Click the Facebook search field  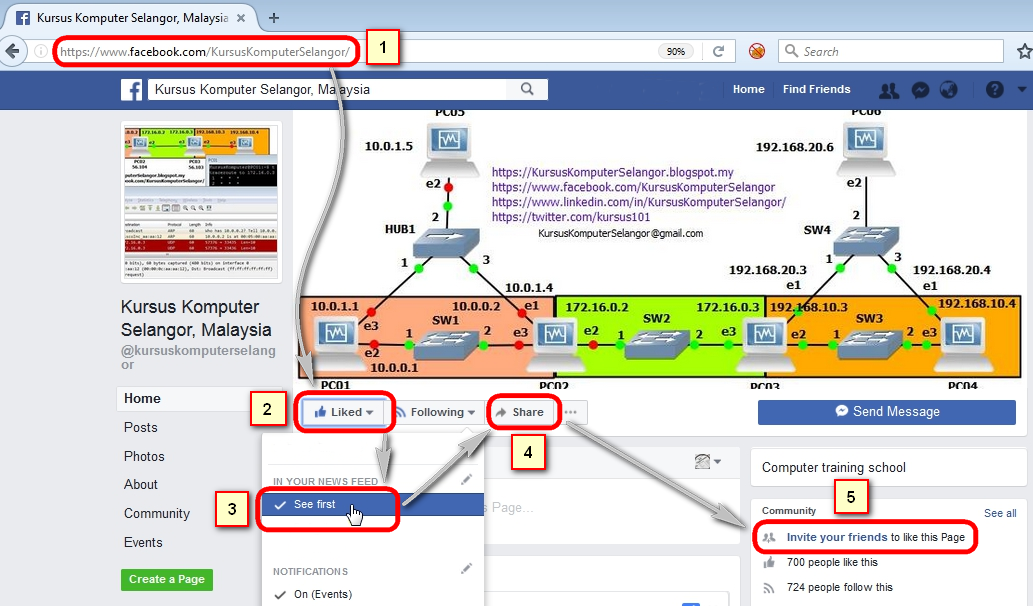click(327, 90)
